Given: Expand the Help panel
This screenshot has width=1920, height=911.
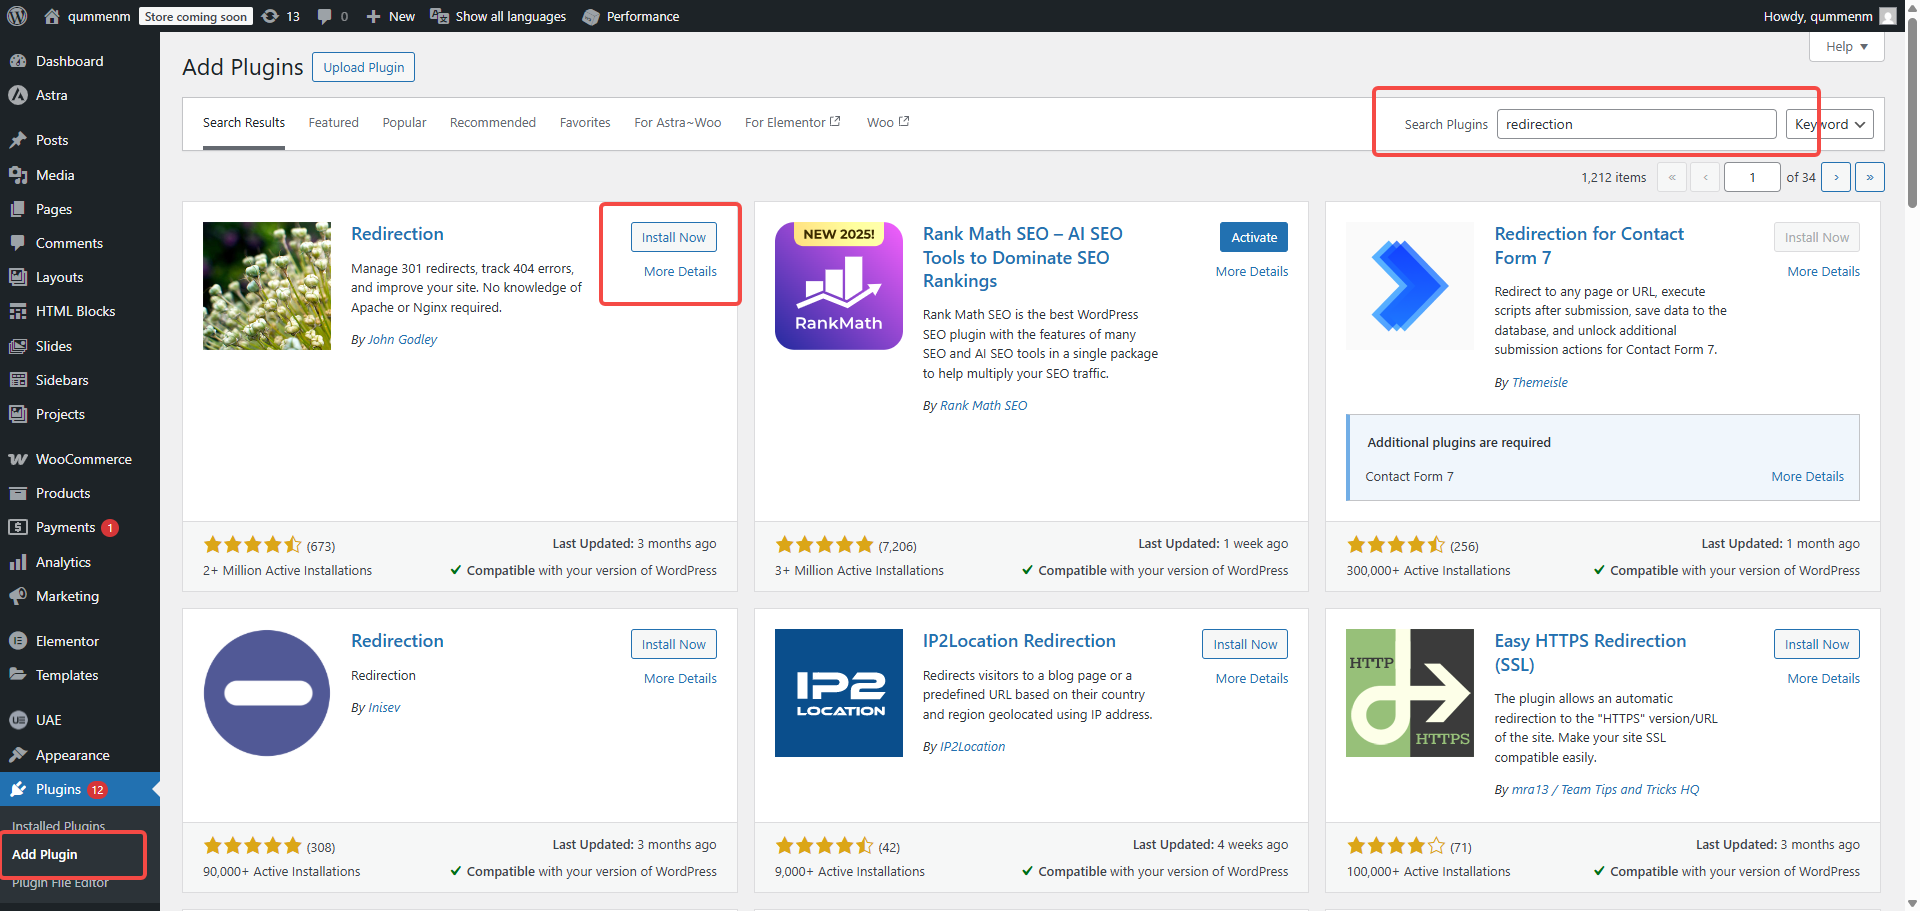Looking at the screenshot, I should pyautogui.click(x=1846, y=47).
